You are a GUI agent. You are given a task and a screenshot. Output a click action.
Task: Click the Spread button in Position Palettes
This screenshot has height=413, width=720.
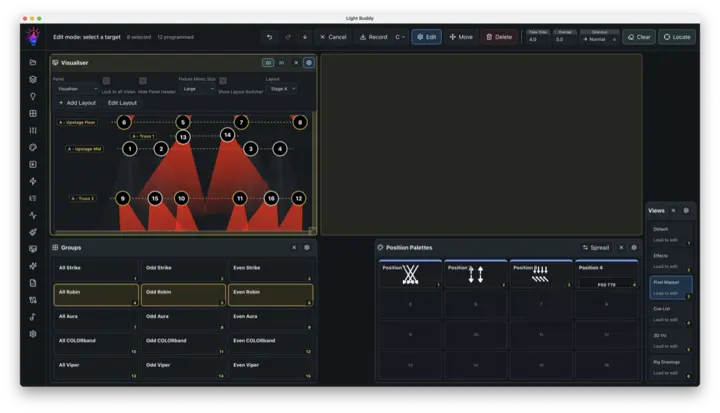point(596,248)
